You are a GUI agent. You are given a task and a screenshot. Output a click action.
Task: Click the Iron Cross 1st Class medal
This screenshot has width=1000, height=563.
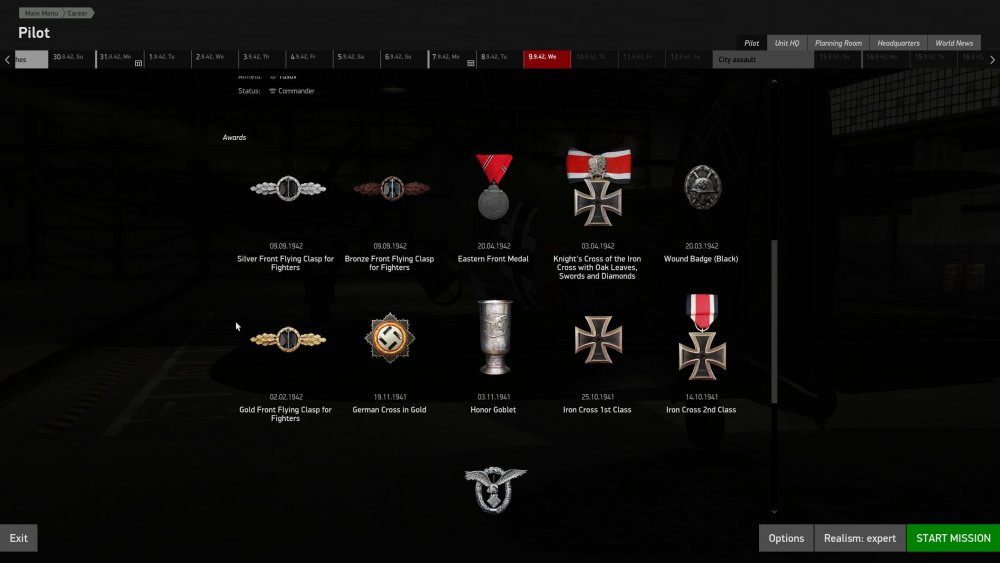click(x=598, y=339)
